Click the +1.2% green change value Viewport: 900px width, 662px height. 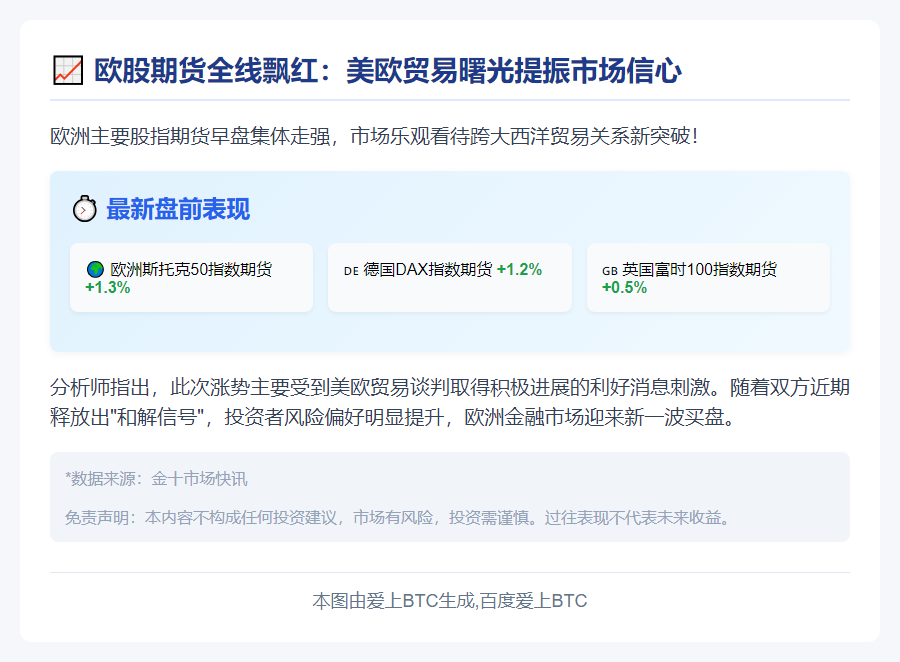[x=519, y=269]
